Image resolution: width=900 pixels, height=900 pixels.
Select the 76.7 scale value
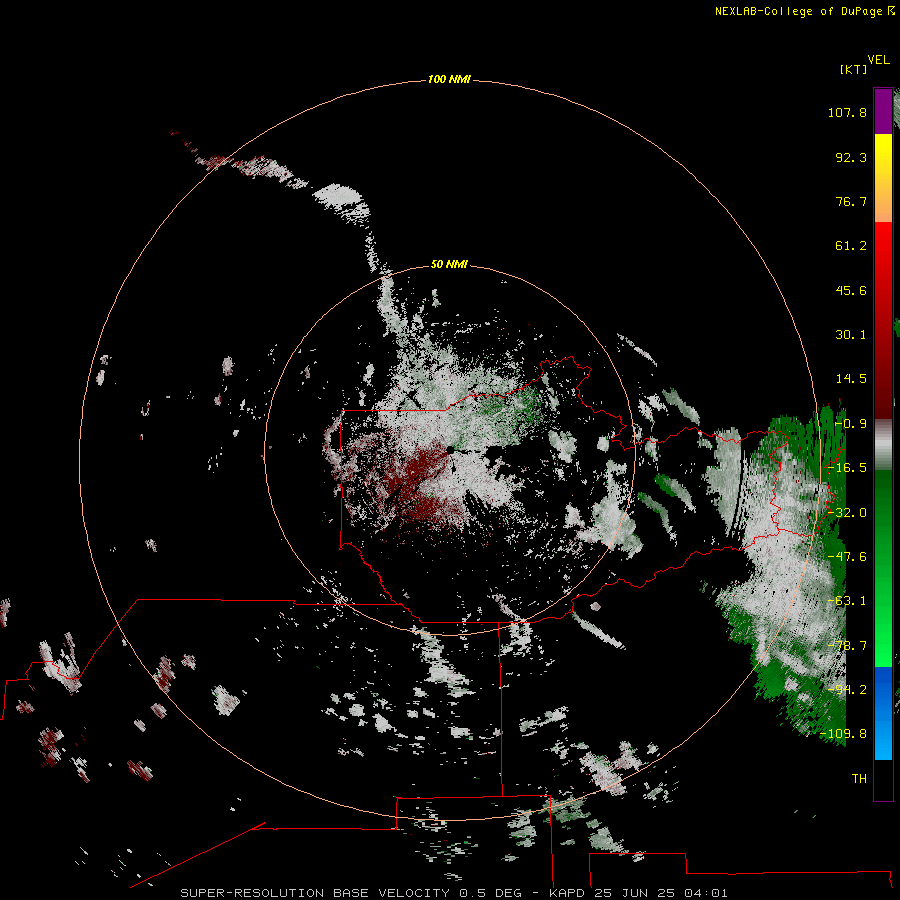pos(851,201)
